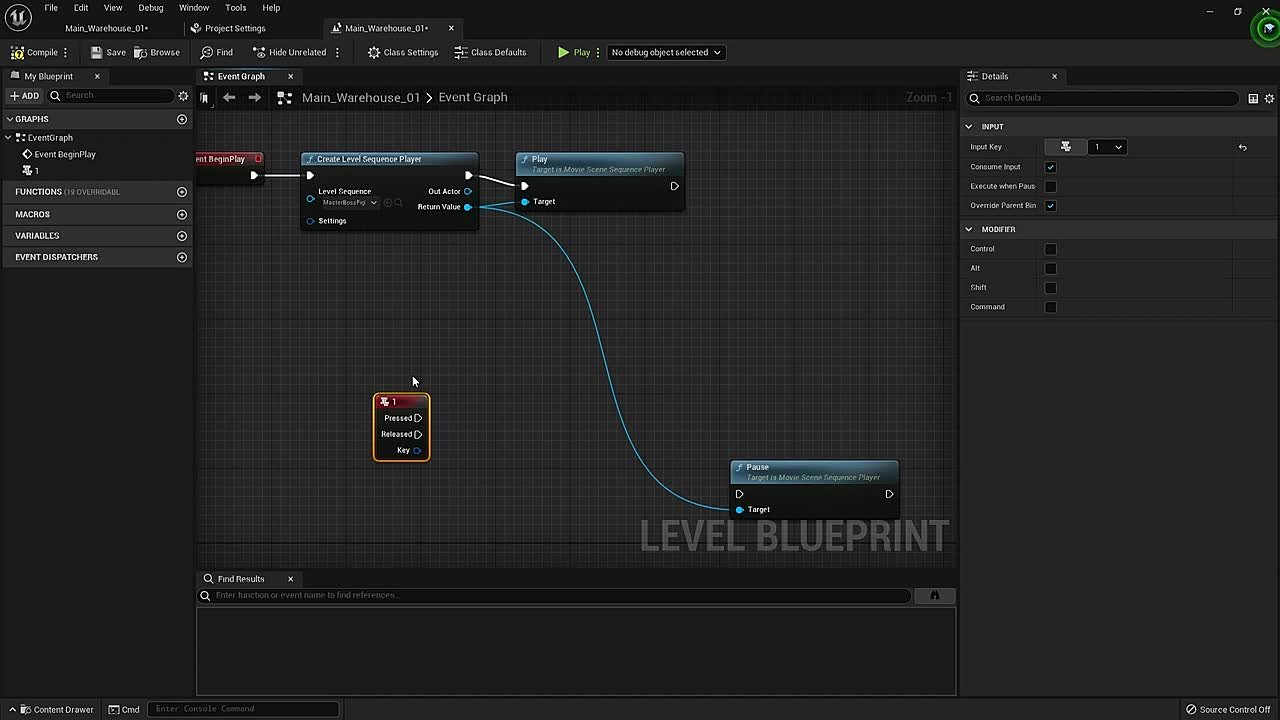Expand the MACROS section
Screen dimensions: 1280x720
pos(32,214)
